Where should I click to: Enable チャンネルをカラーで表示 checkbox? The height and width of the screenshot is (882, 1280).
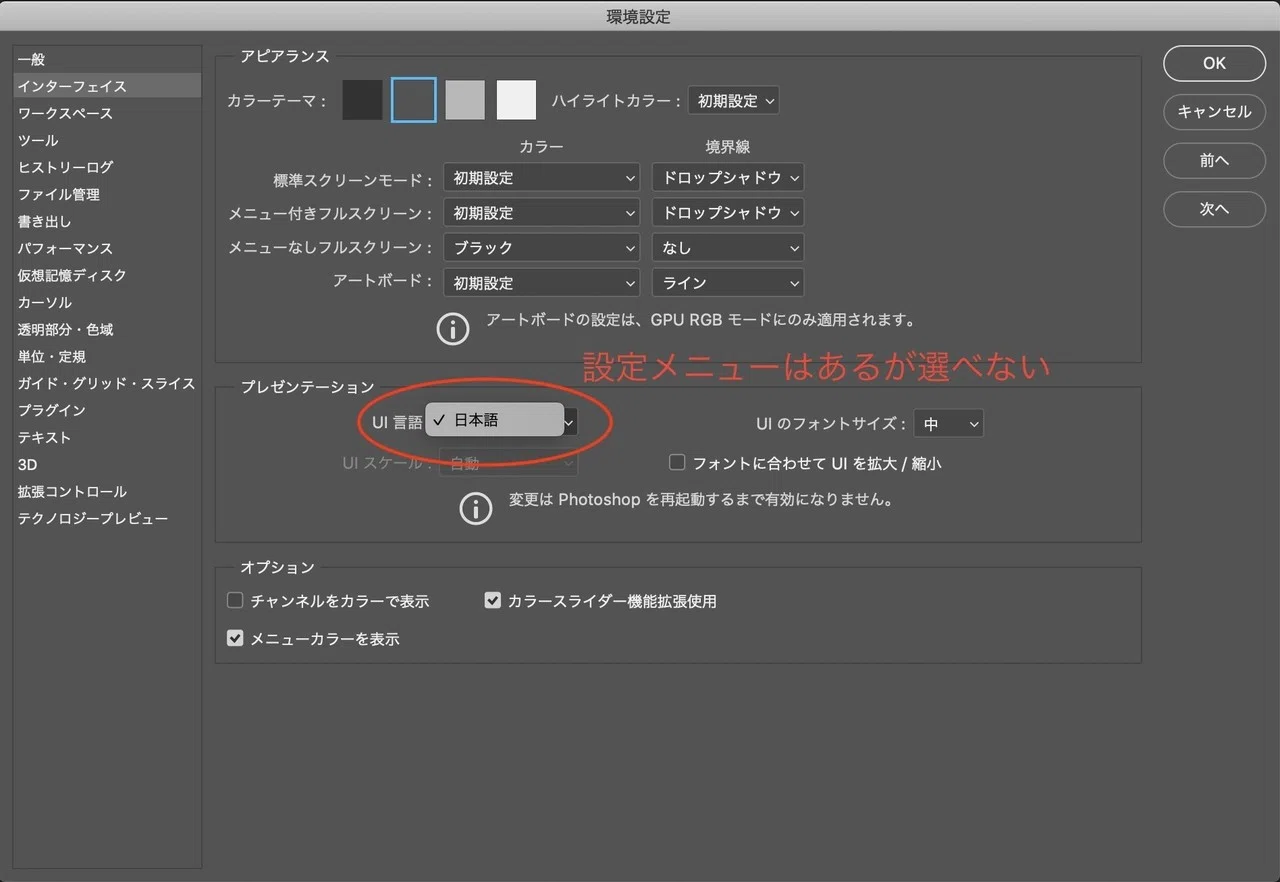[236, 601]
